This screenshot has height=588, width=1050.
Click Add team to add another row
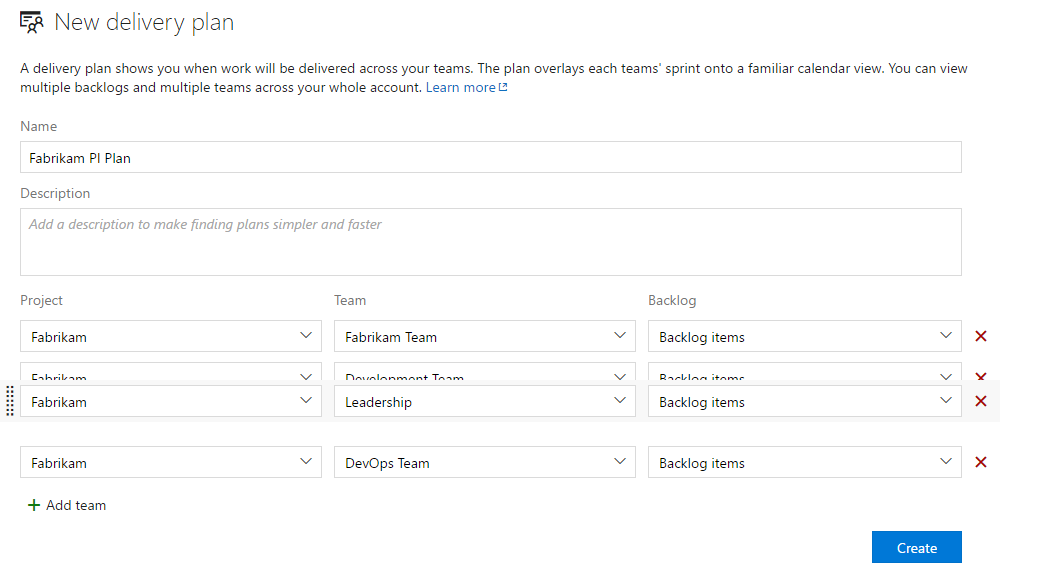click(75, 505)
